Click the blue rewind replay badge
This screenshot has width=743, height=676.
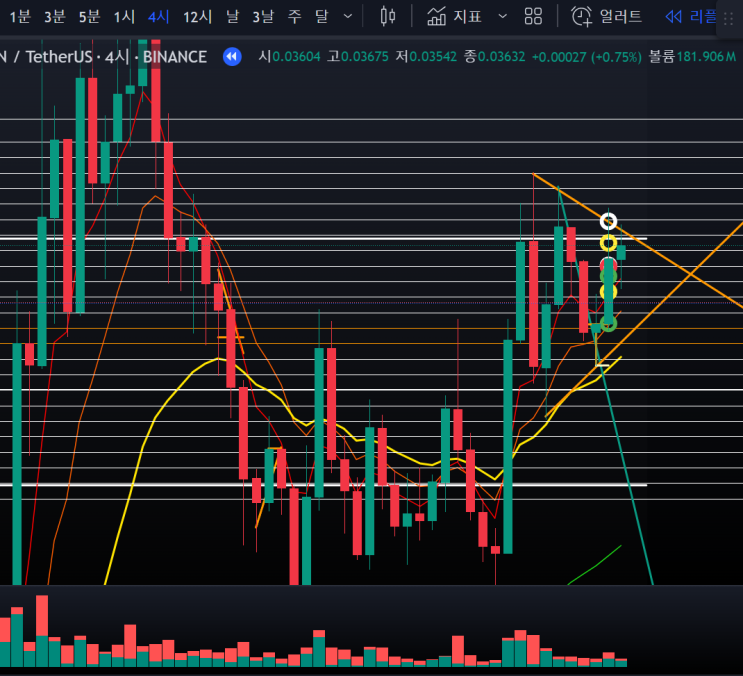(x=232, y=57)
